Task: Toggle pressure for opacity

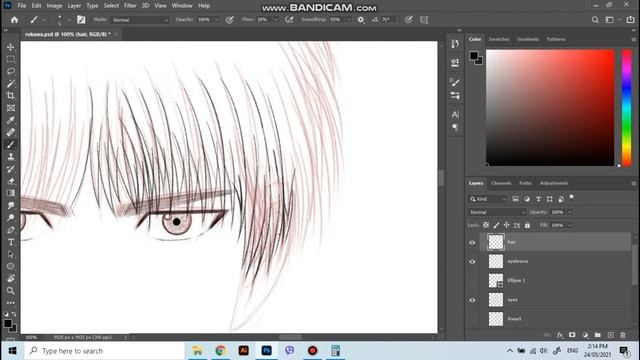Action: [230, 20]
